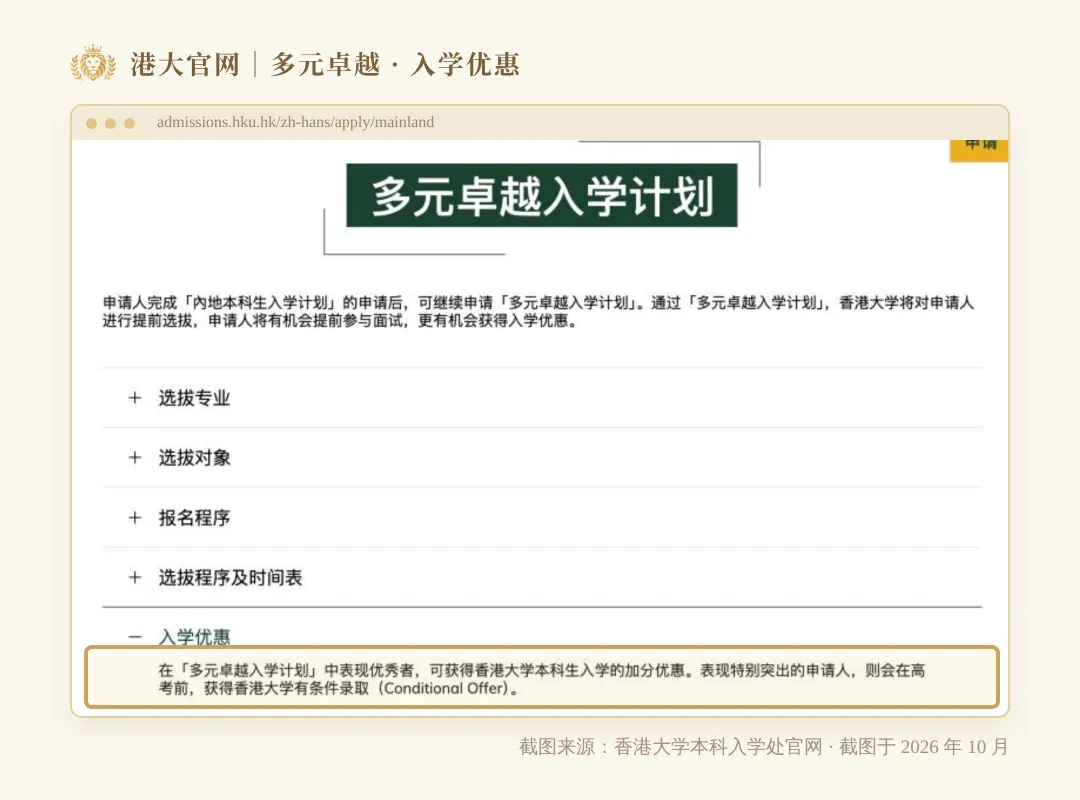Viewport: 1080px width, 800px height.
Task: Open the 报名程序 accordion heading
Action: click(194, 518)
